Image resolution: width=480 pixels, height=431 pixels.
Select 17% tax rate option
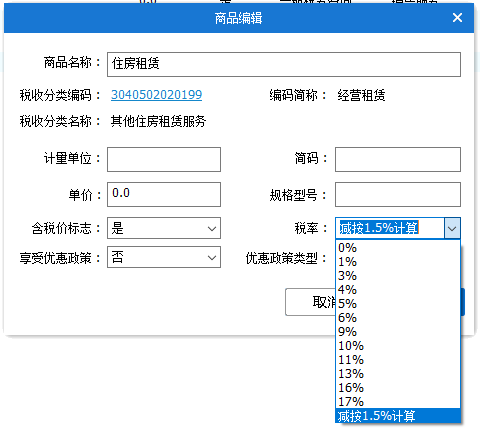click(x=398, y=402)
